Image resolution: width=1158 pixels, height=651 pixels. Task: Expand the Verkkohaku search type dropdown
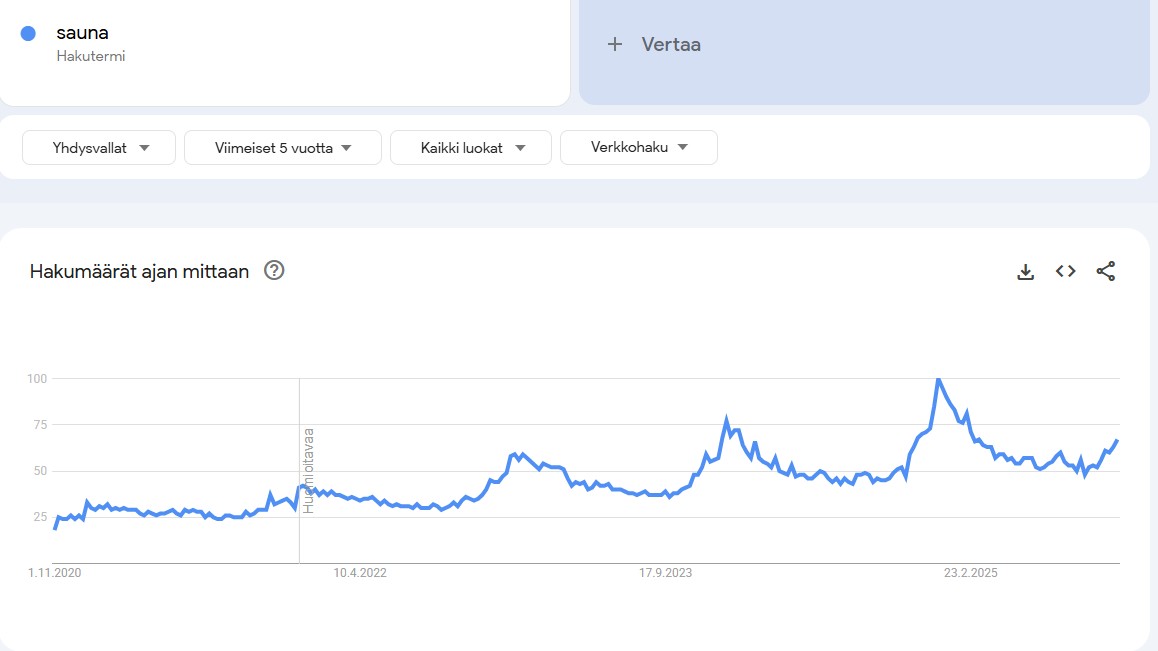pyautogui.click(x=639, y=147)
